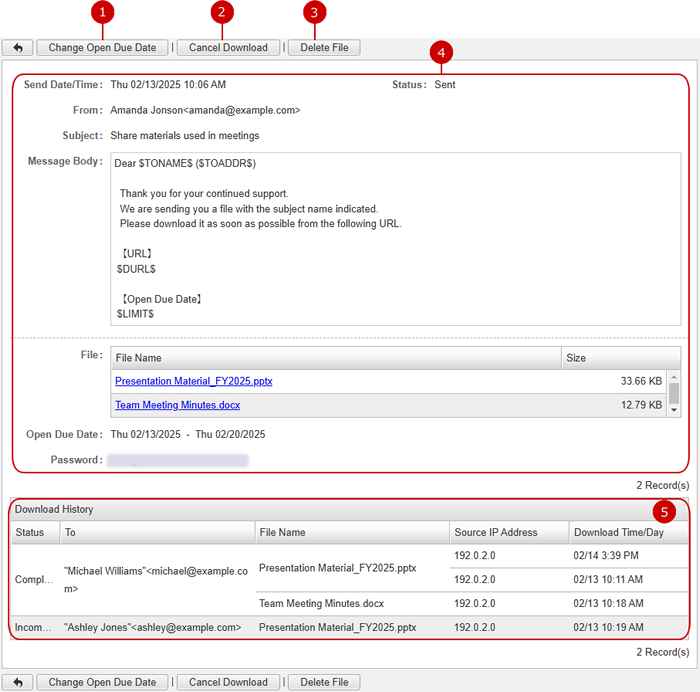Click file list scrollbar up arrow
The image size is (700, 692).
click(674, 377)
